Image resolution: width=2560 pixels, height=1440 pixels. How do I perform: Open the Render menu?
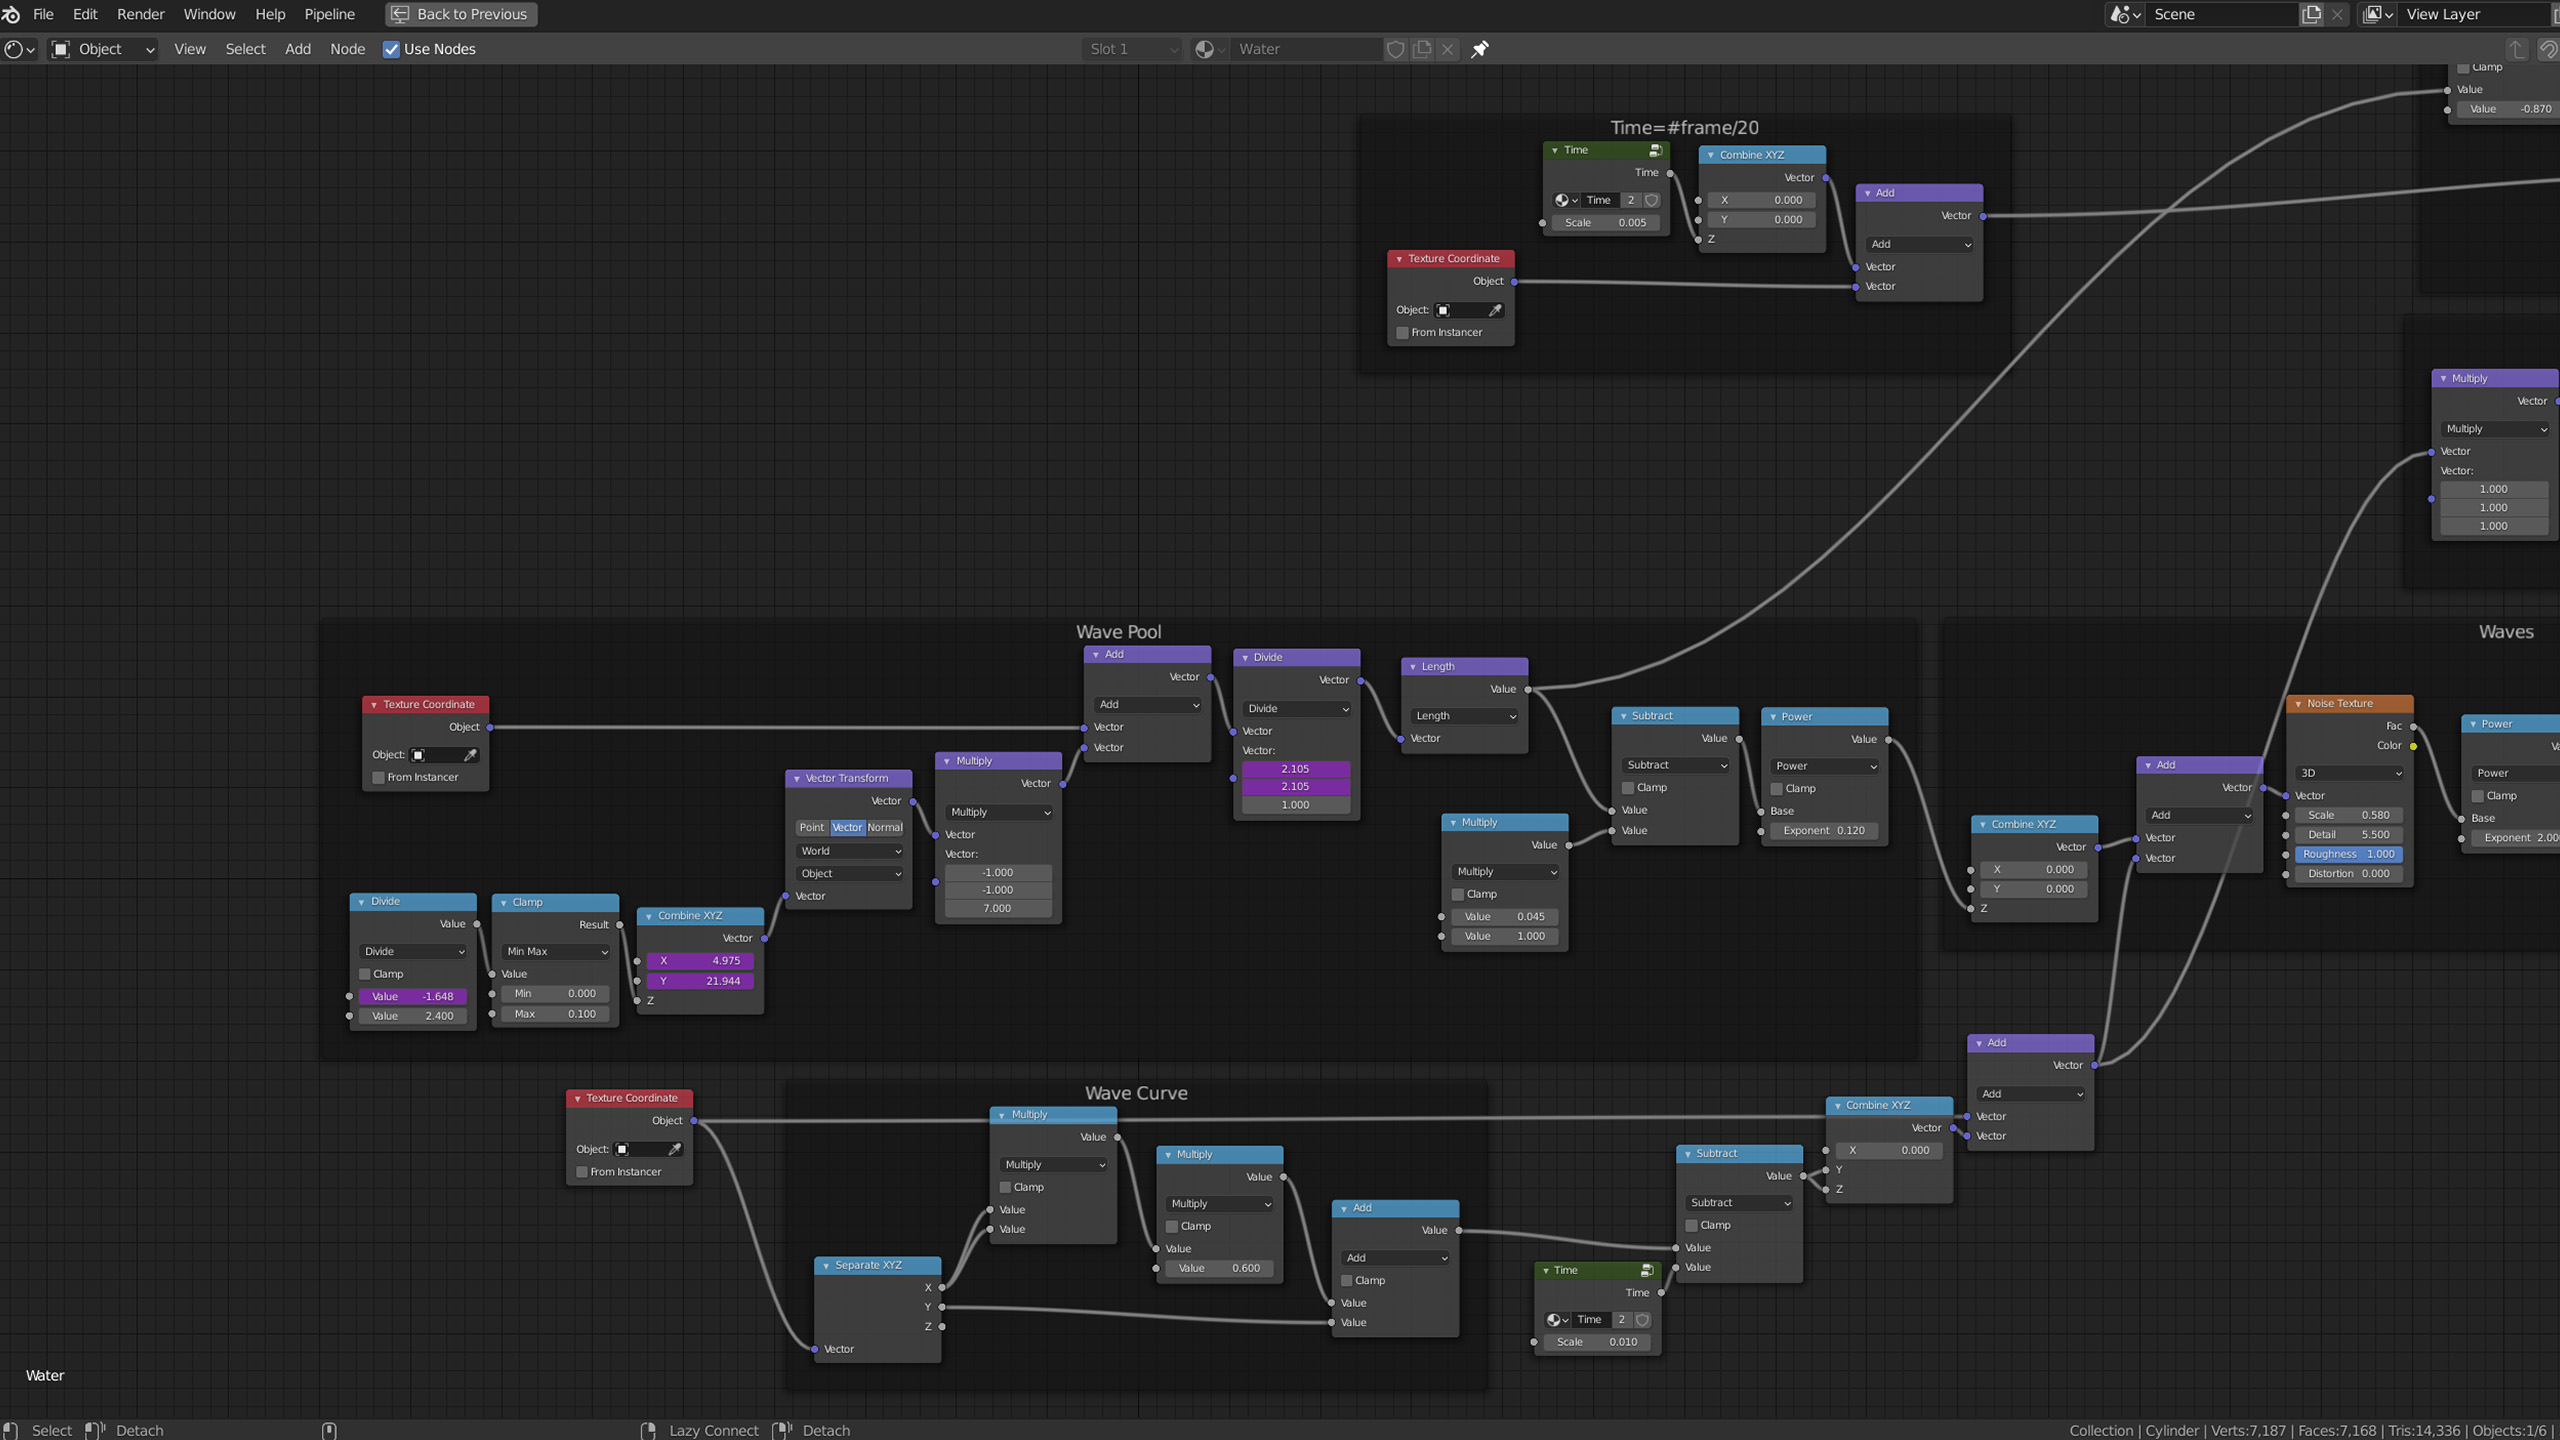pyautogui.click(x=140, y=14)
